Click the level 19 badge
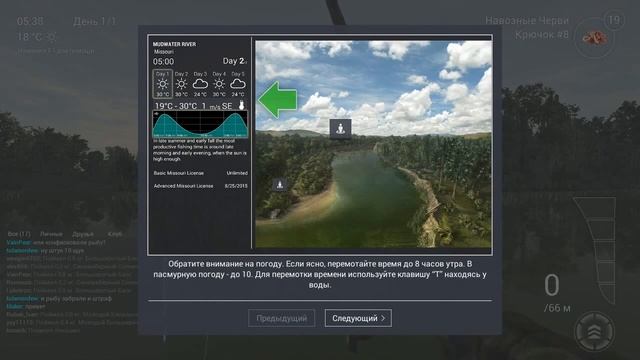Image resolution: width=640 pixels, height=360 pixels. (x=613, y=20)
